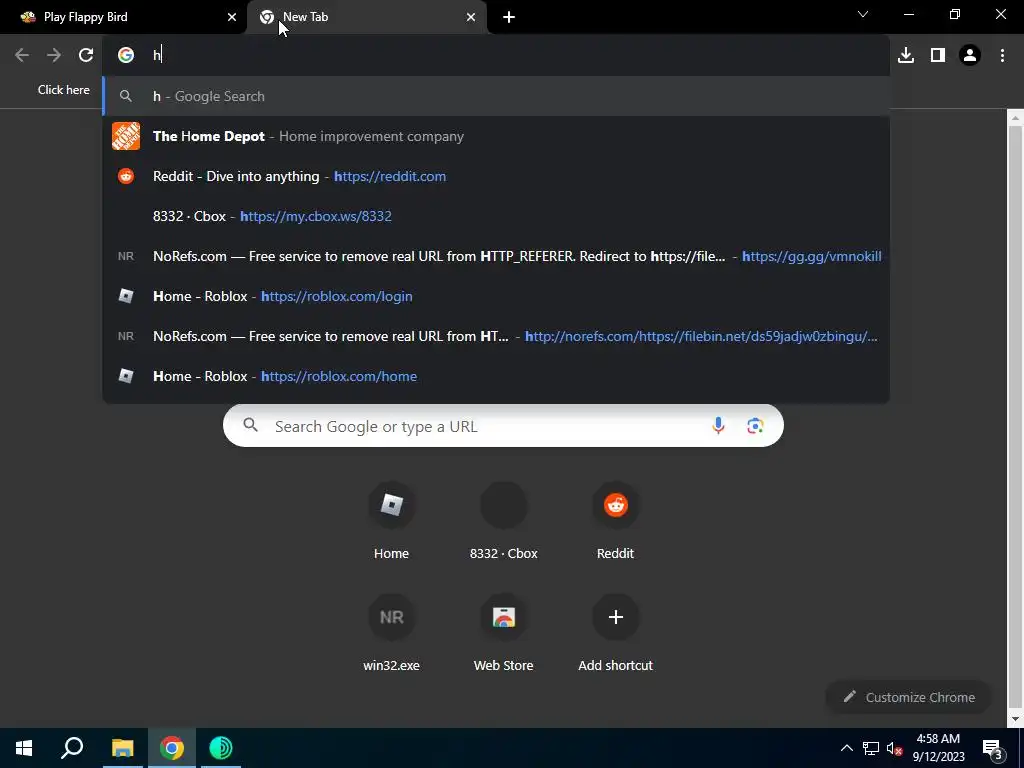Open the Web Store shortcut tile
The width and height of the screenshot is (1024, 768).
(x=504, y=633)
